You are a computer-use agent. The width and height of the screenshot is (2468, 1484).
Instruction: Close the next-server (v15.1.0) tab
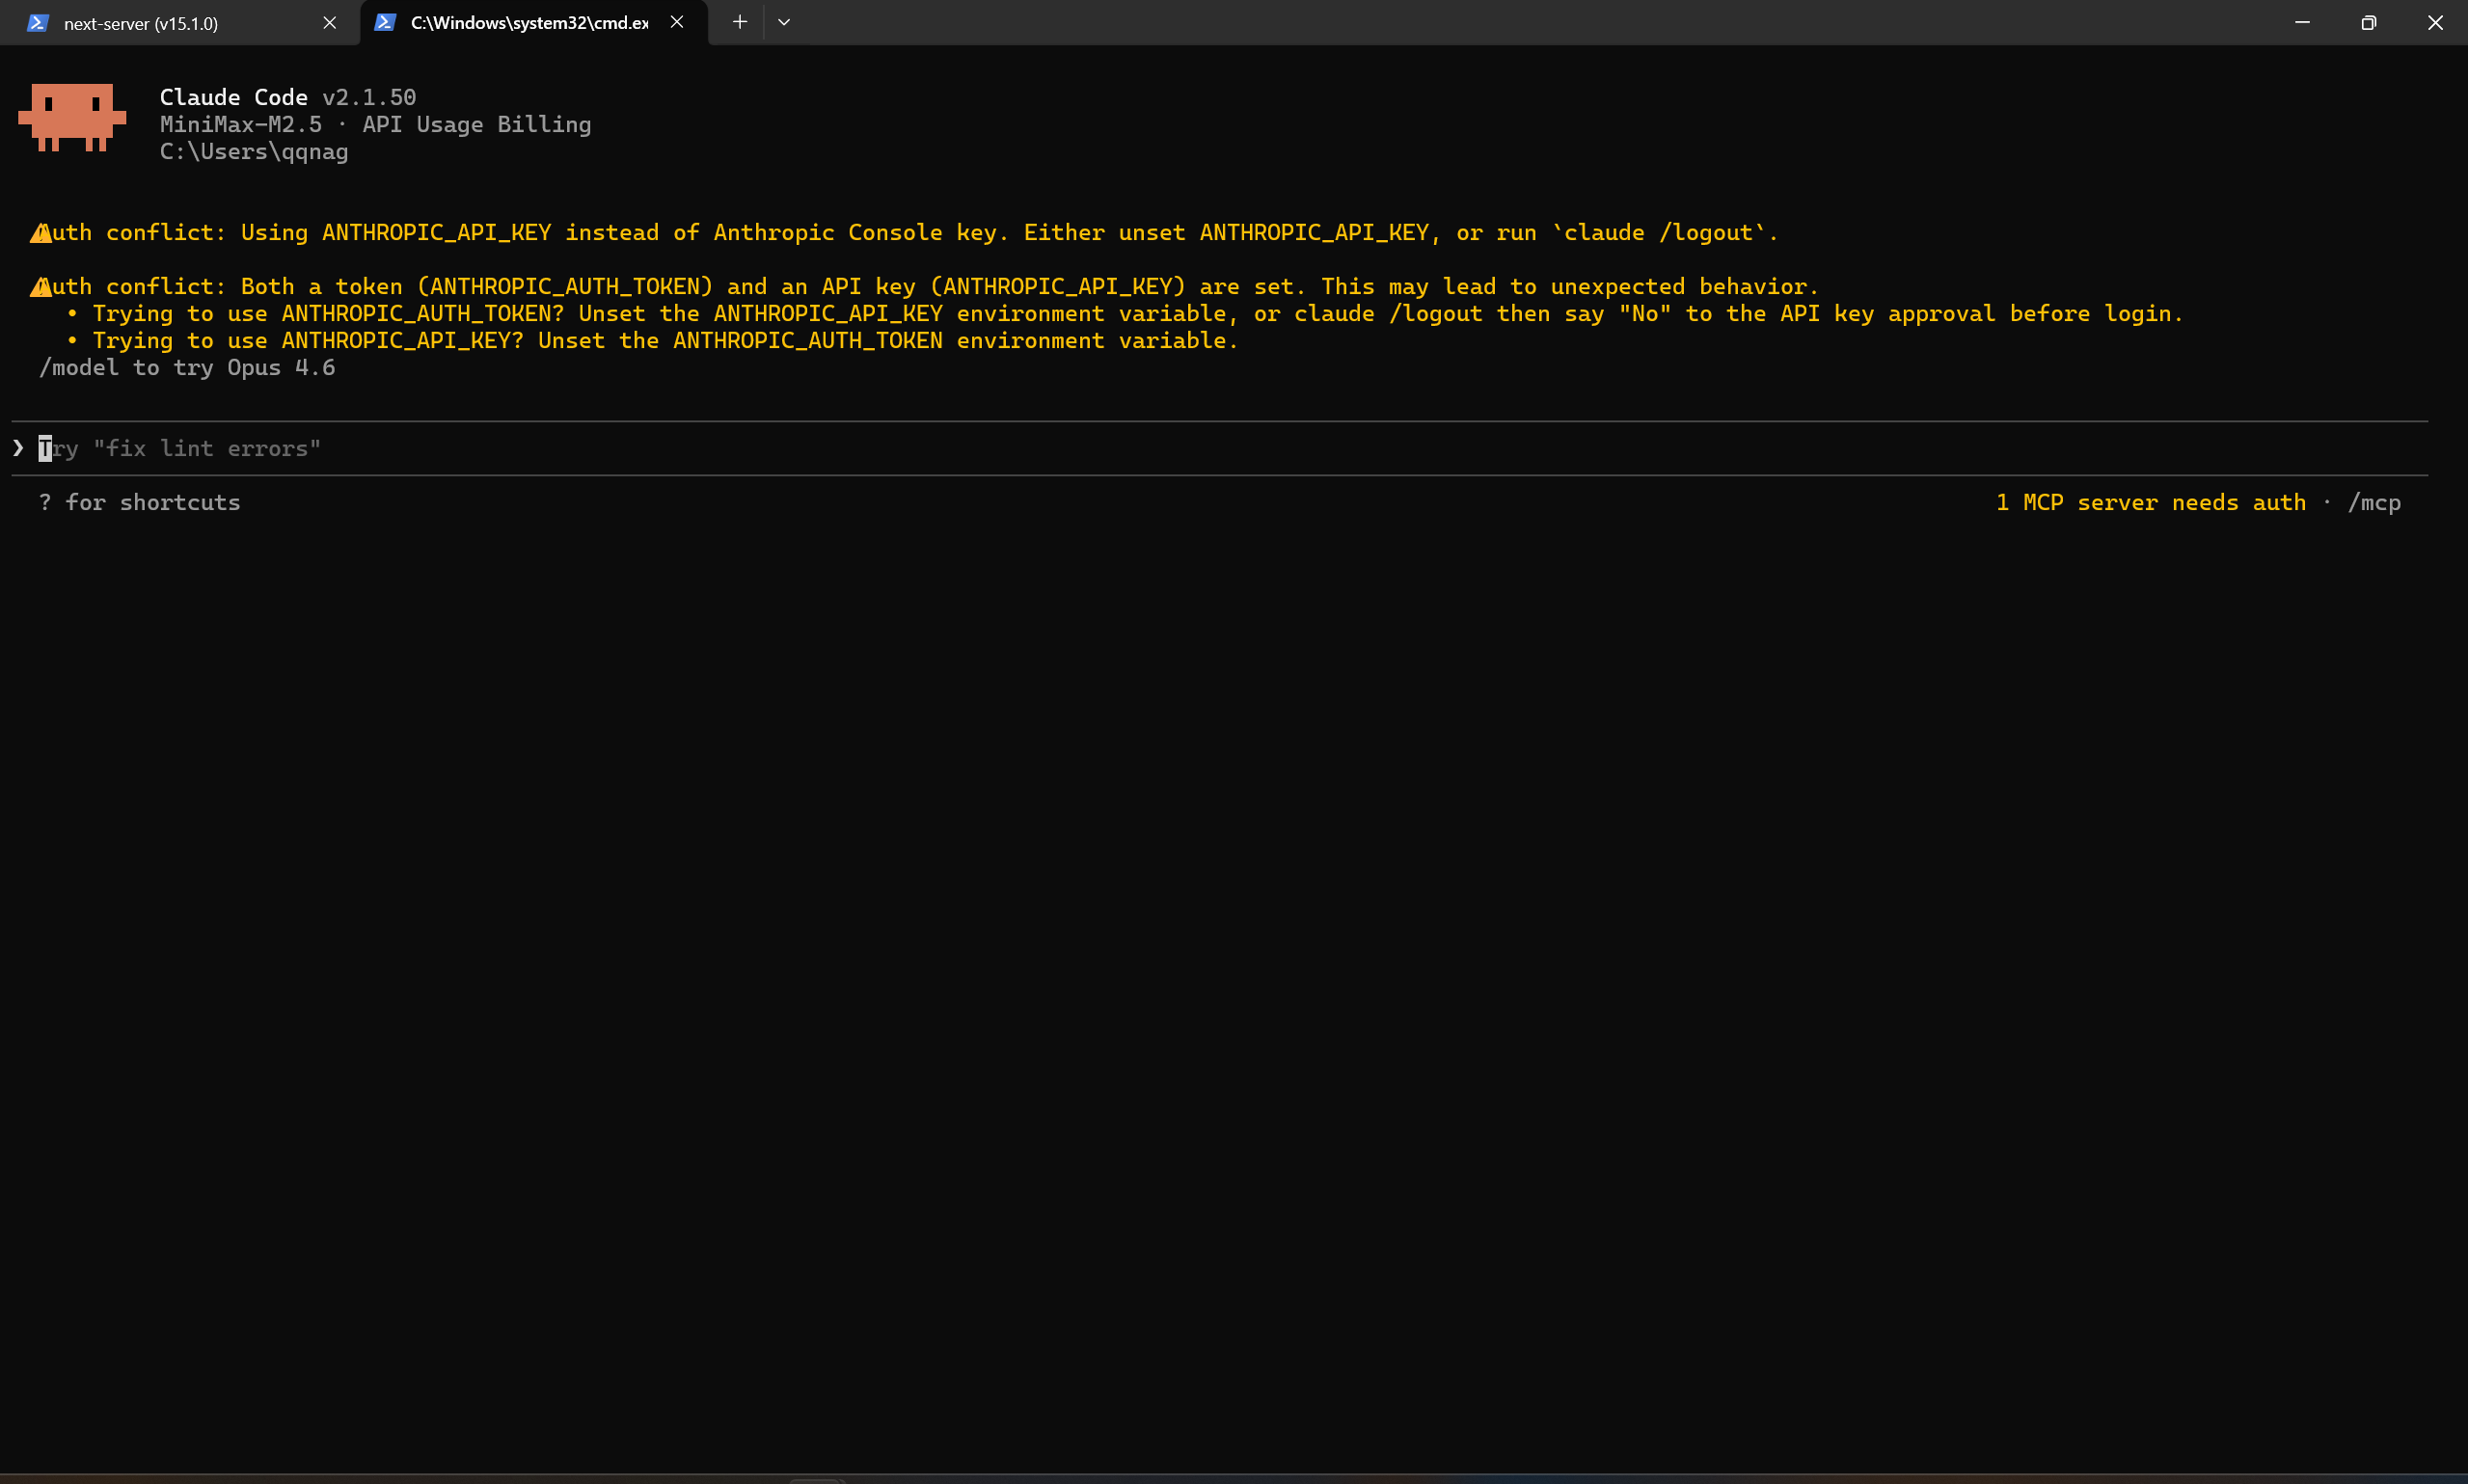[329, 23]
